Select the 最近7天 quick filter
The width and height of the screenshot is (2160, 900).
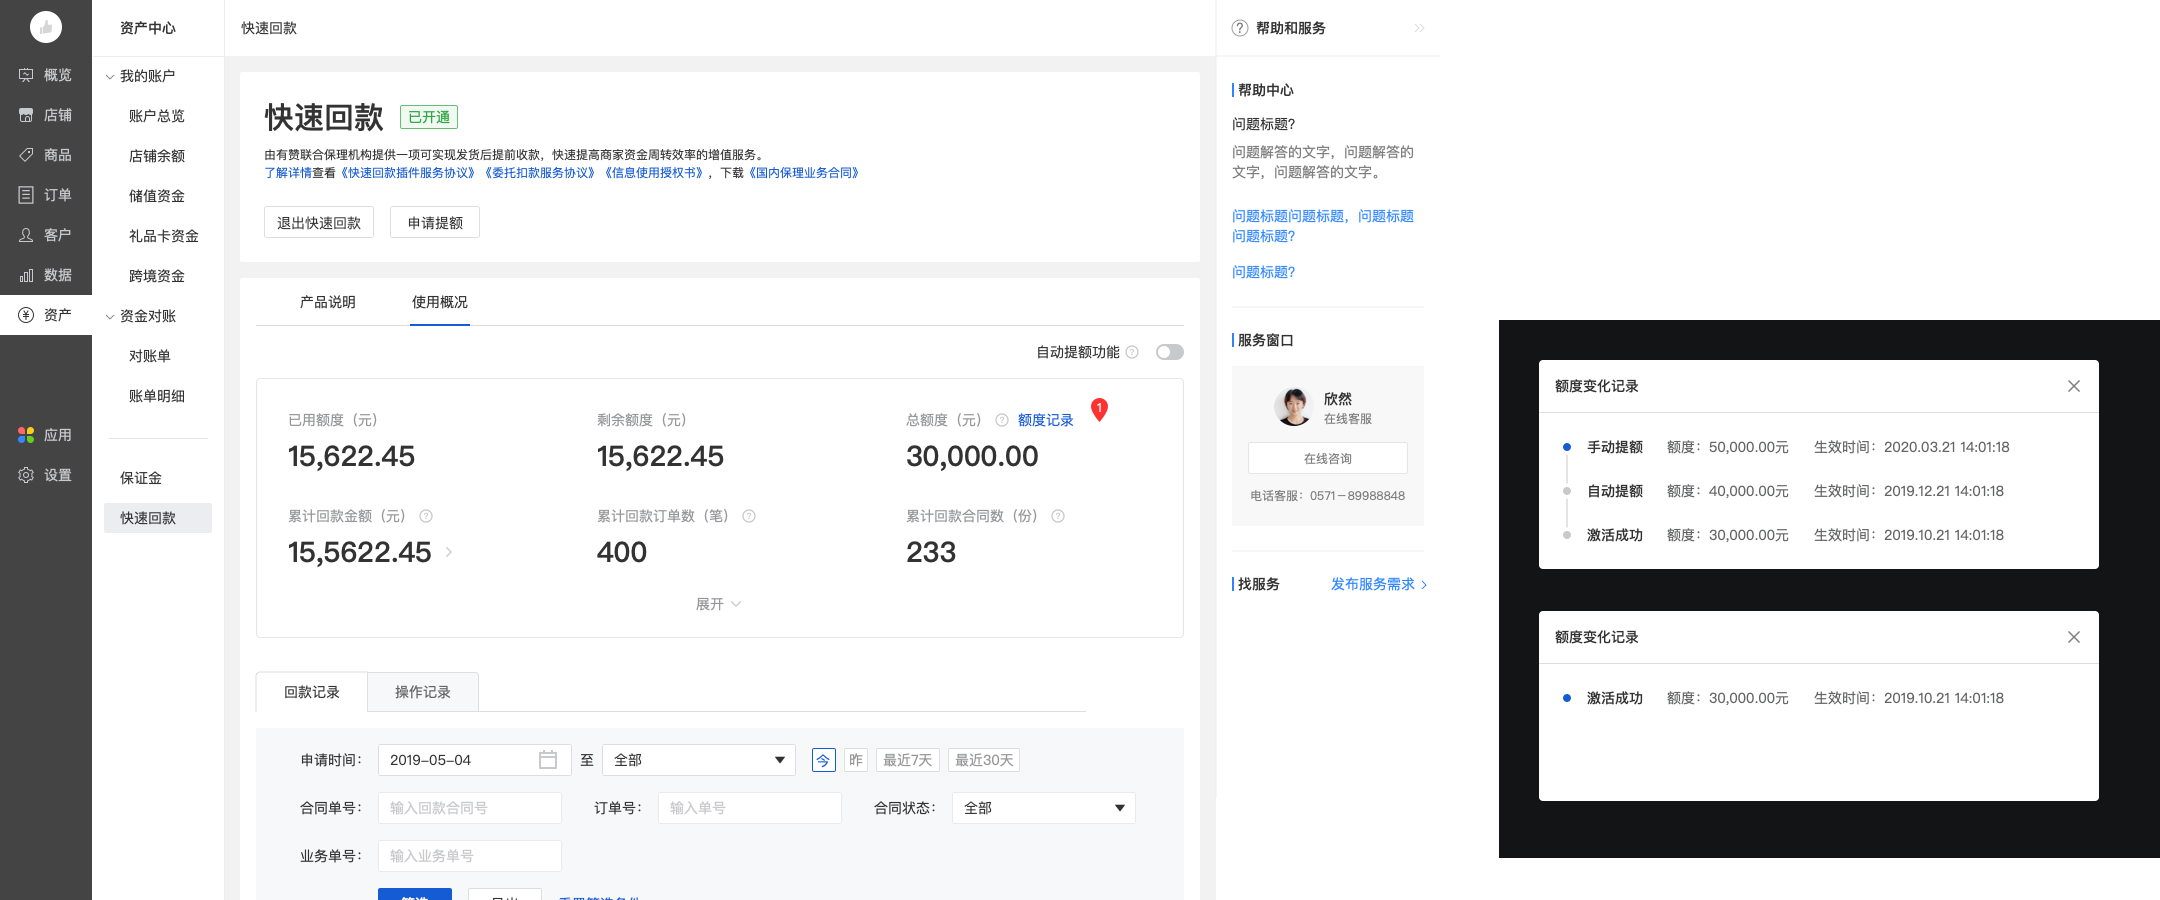(907, 760)
